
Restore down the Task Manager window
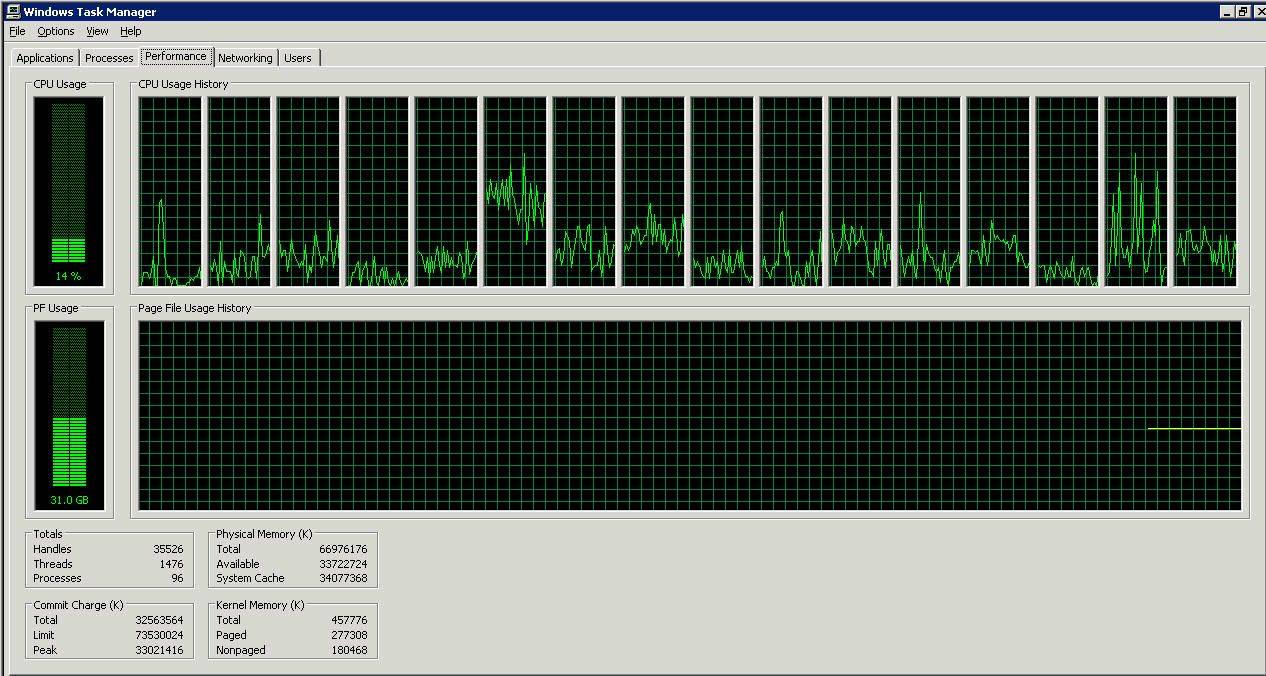click(x=1242, y=12)
